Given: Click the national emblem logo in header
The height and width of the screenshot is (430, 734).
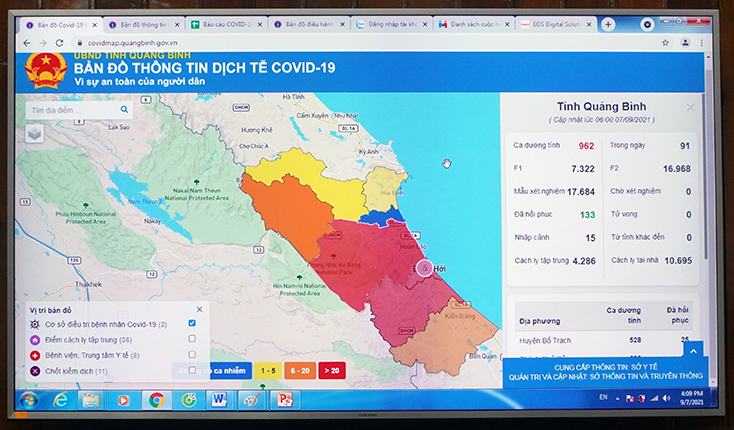Looking at the screenshot, I should click(46, 70).
